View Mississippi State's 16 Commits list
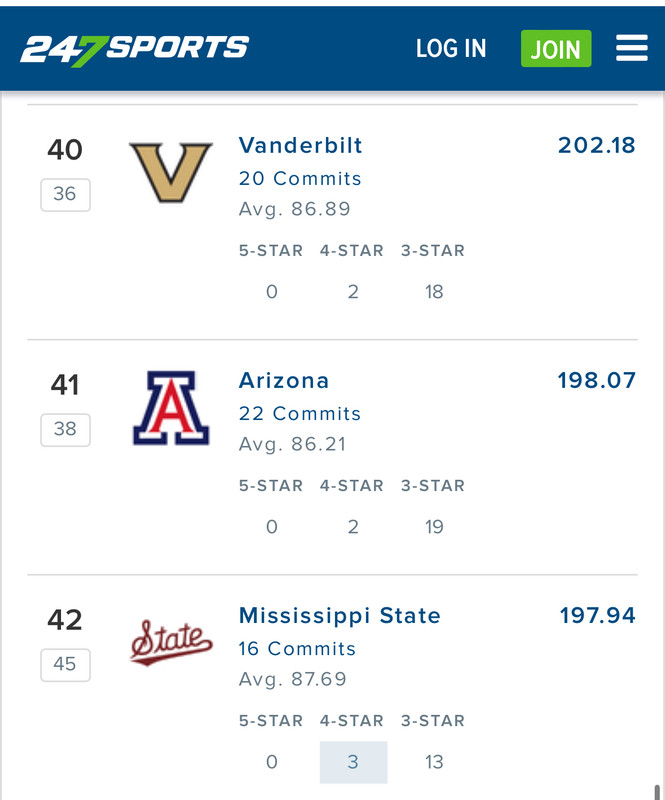The image size is (665, 800). [297, 649]
